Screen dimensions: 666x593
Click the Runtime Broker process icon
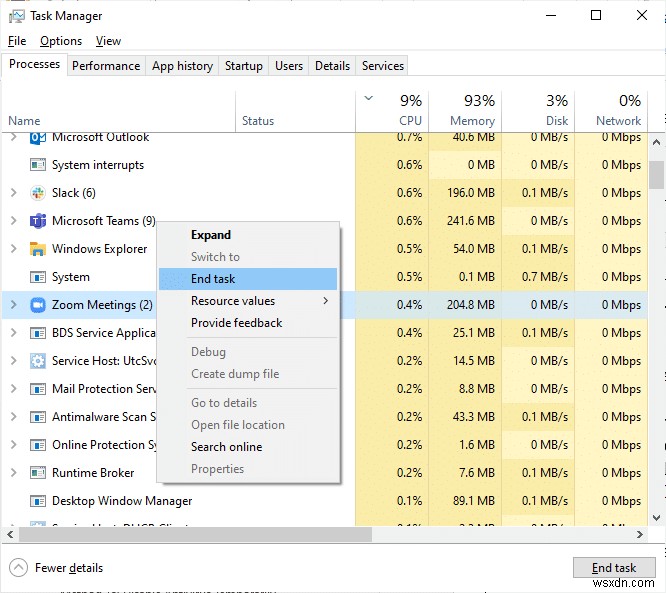(38, 473)
